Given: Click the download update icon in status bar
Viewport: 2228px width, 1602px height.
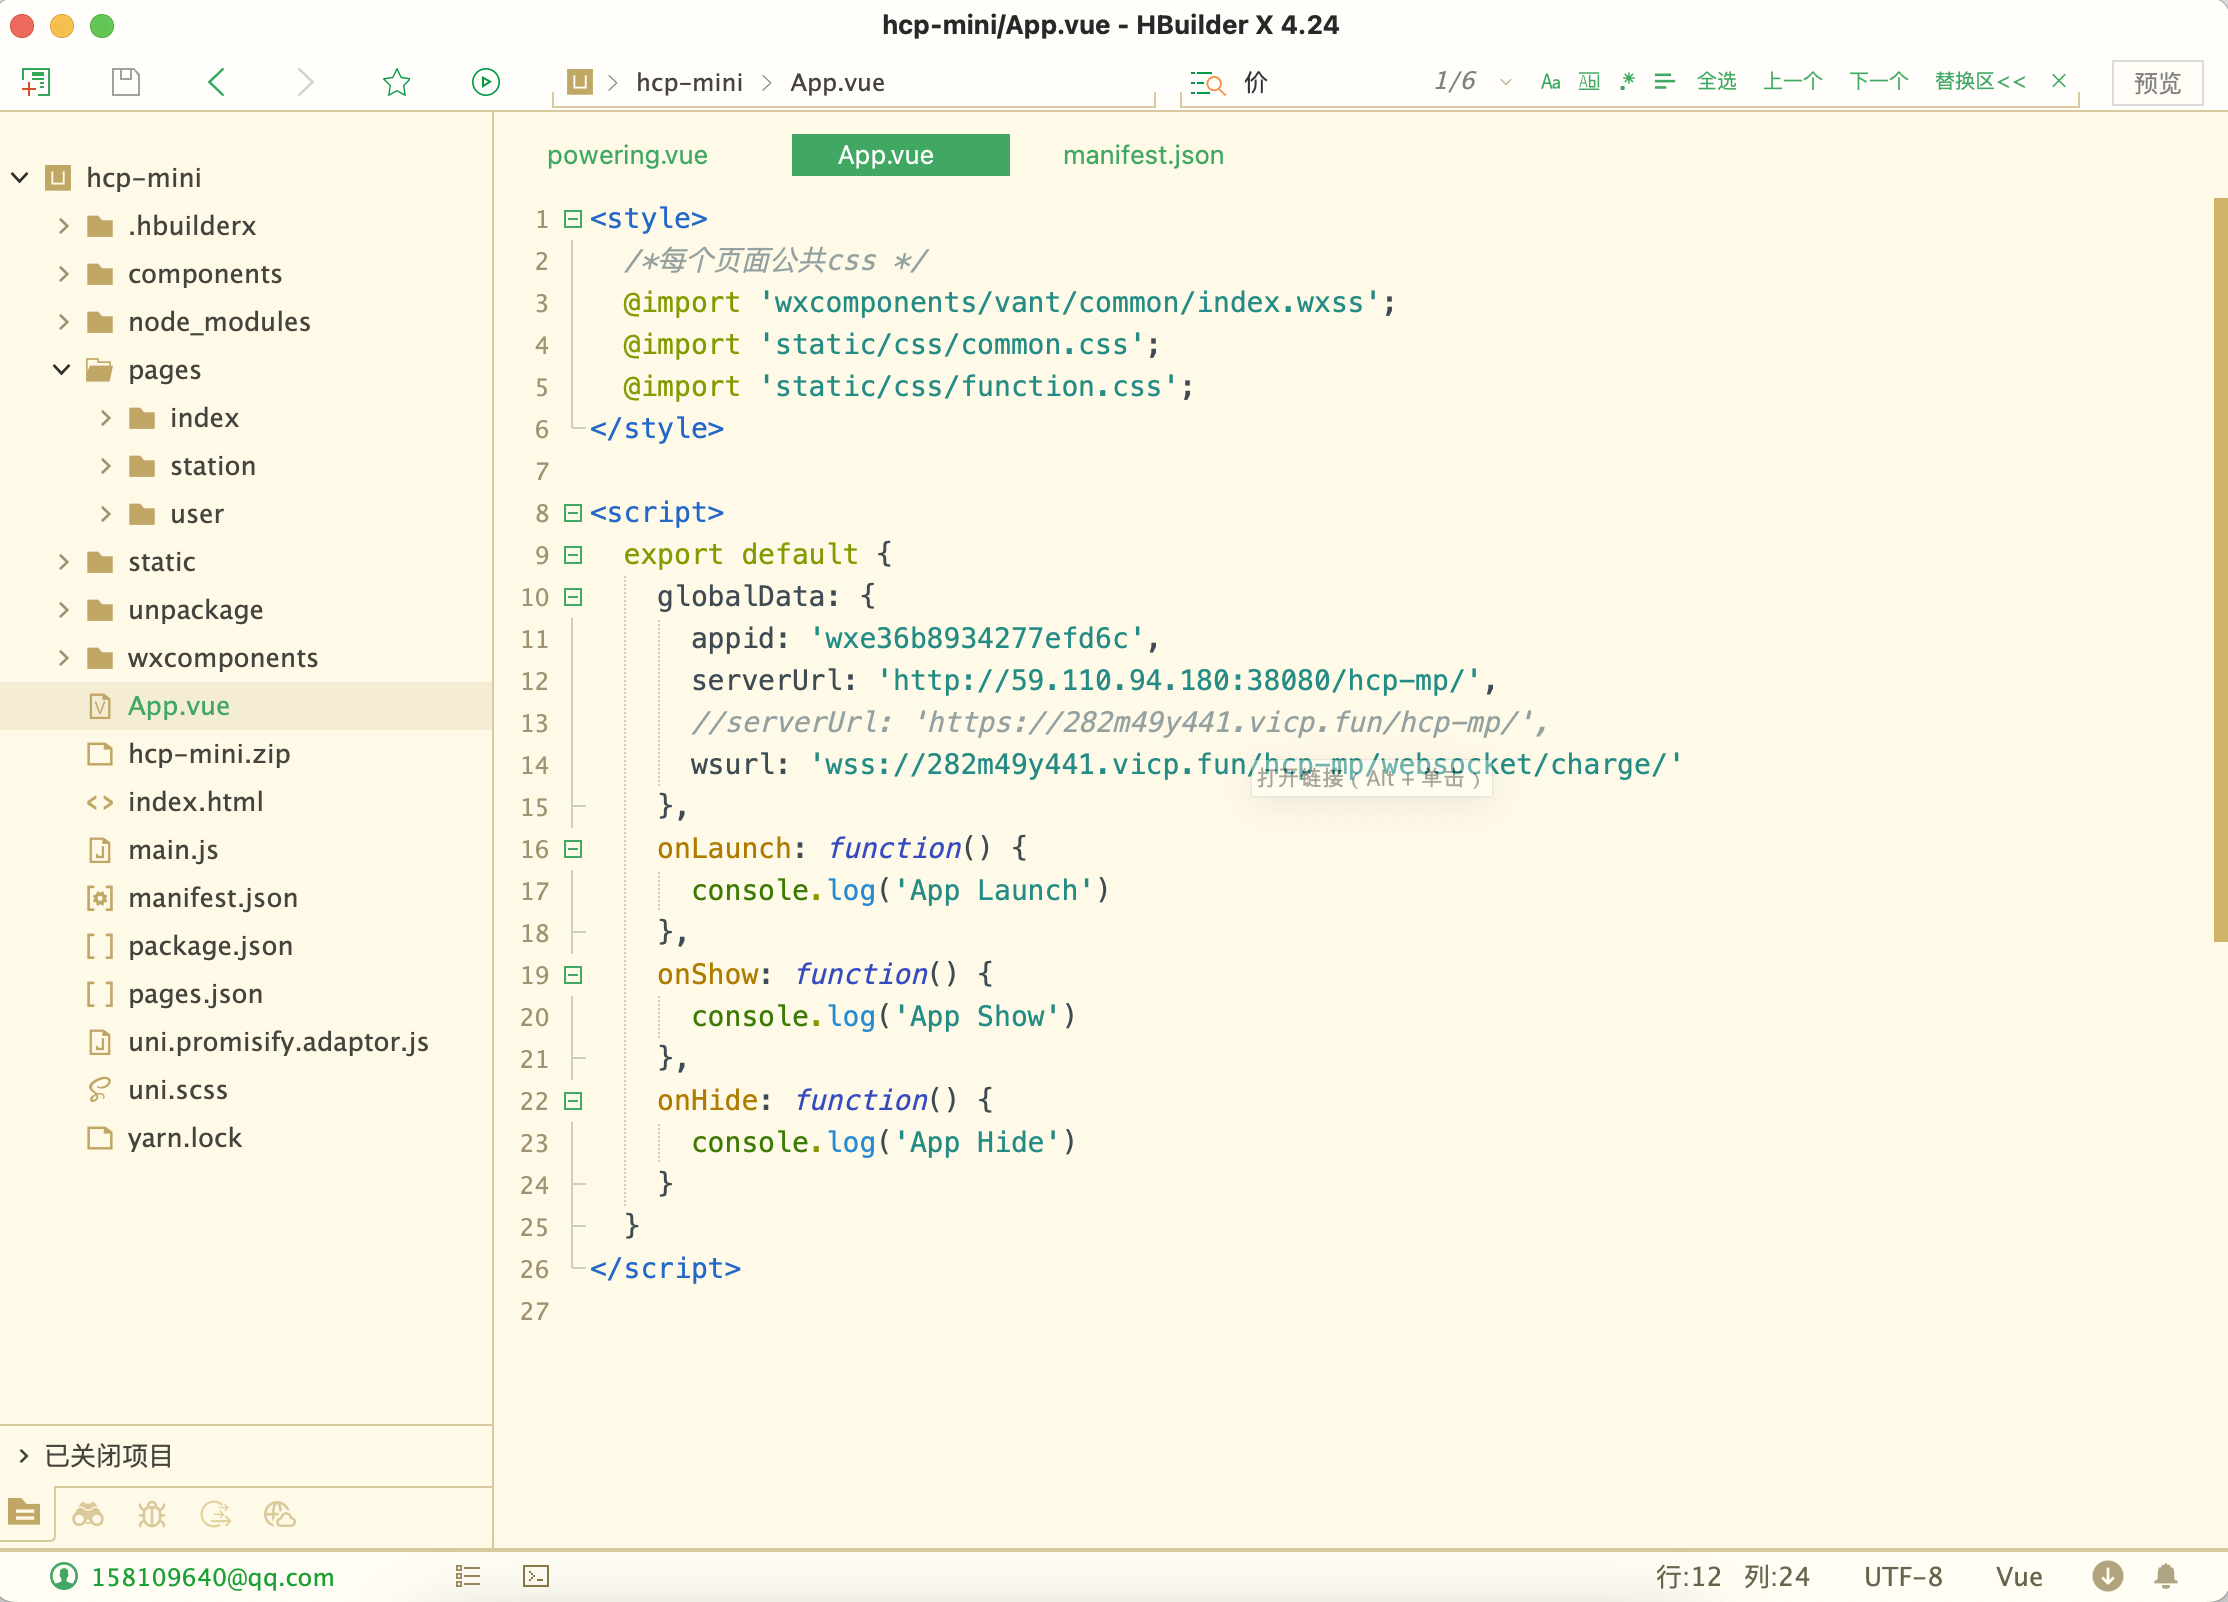Looking at the screenshot, I should [x=2107, y=1576].
